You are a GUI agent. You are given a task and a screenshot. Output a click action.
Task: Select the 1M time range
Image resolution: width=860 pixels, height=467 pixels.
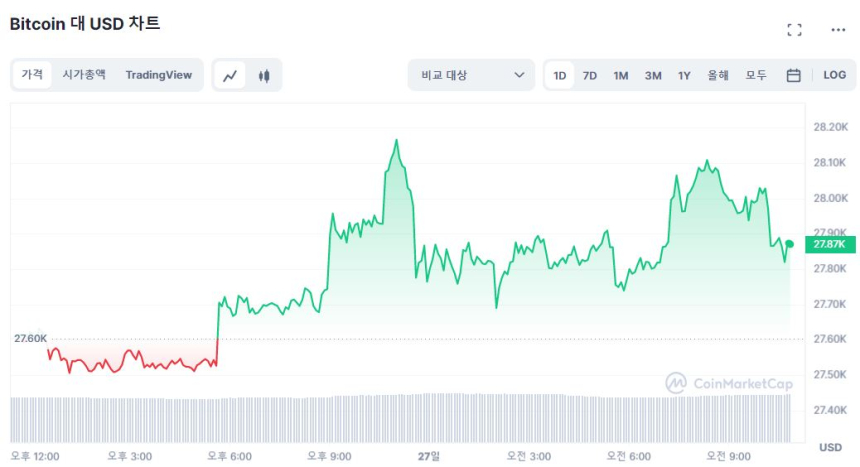tap(621, 75)
